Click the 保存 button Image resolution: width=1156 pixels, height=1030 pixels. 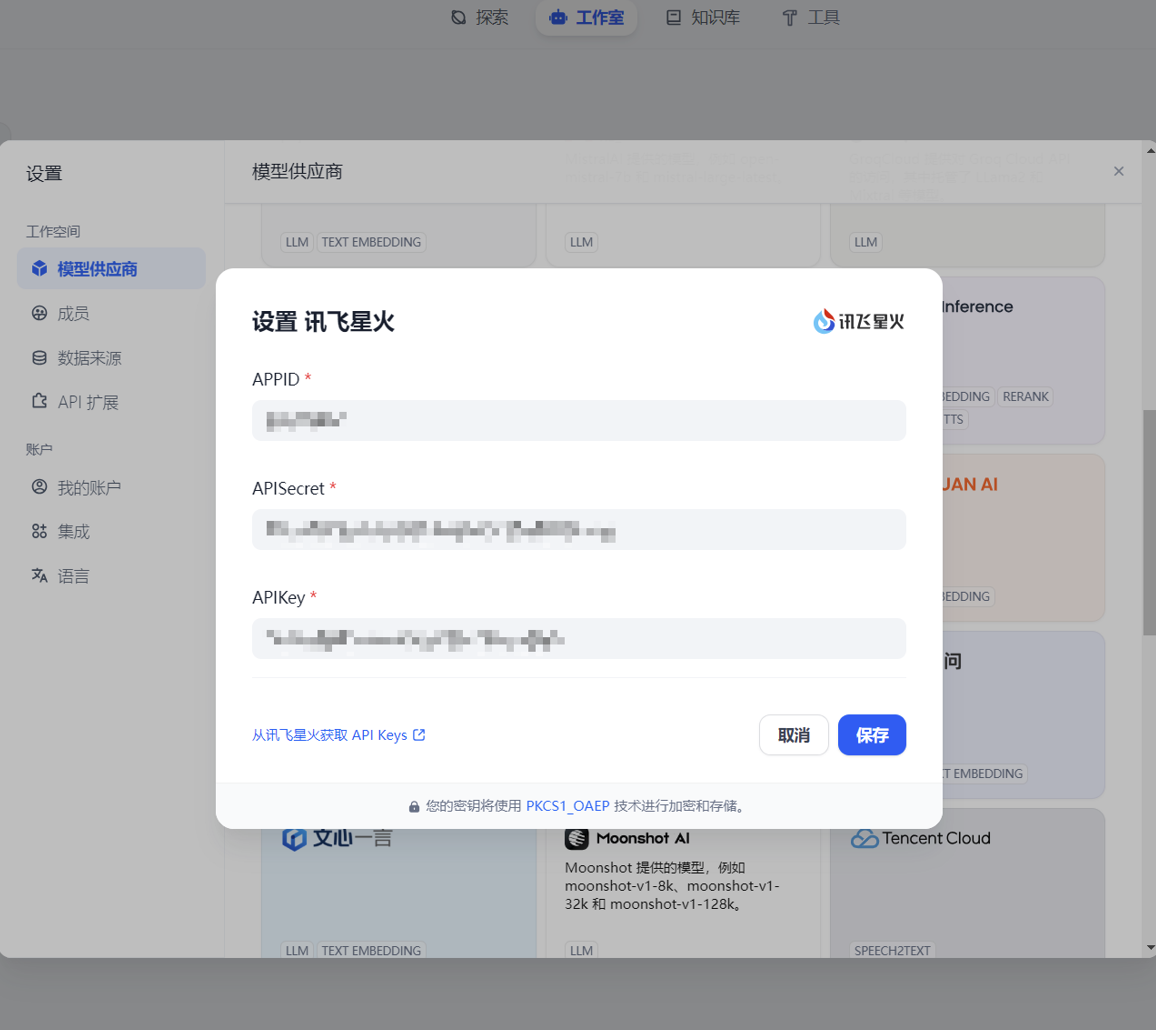(x=872, y=735)
